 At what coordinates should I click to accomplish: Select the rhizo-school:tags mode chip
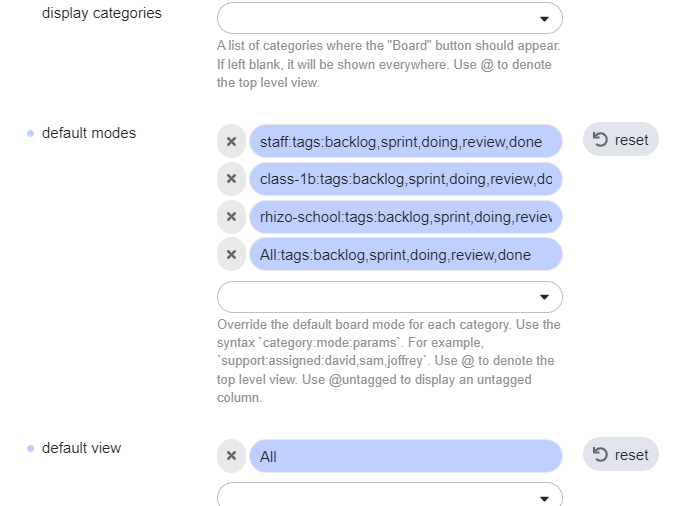(406, 216)
